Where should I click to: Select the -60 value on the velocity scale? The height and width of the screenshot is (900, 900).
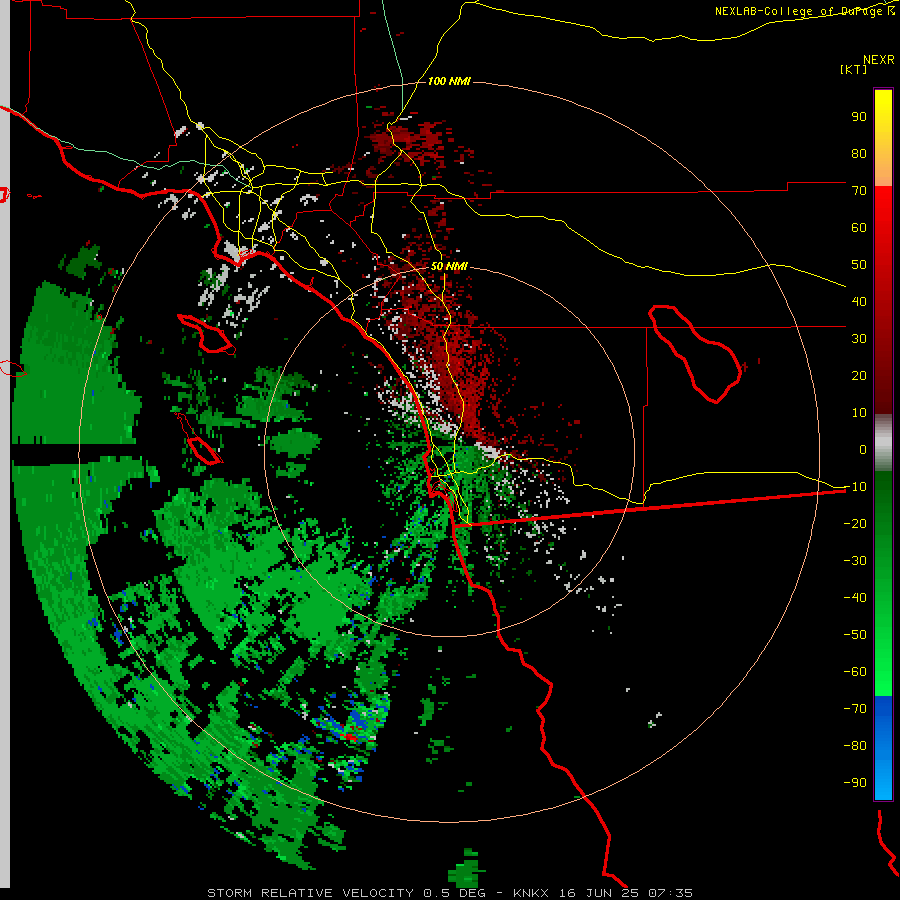click(x=855, y=672)
